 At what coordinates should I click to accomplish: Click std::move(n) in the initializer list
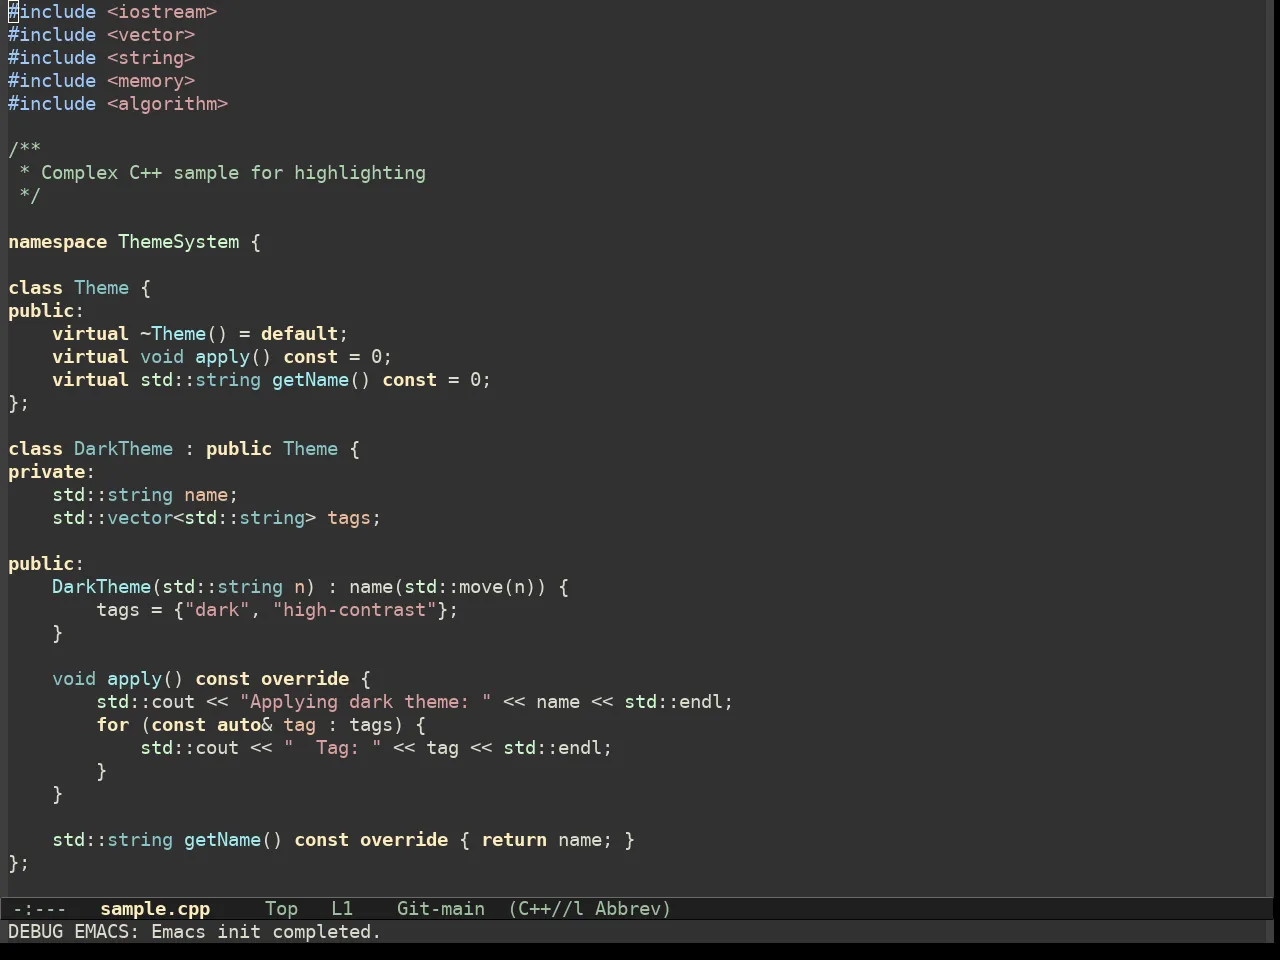pyautogui.click(x=470, y=587)
